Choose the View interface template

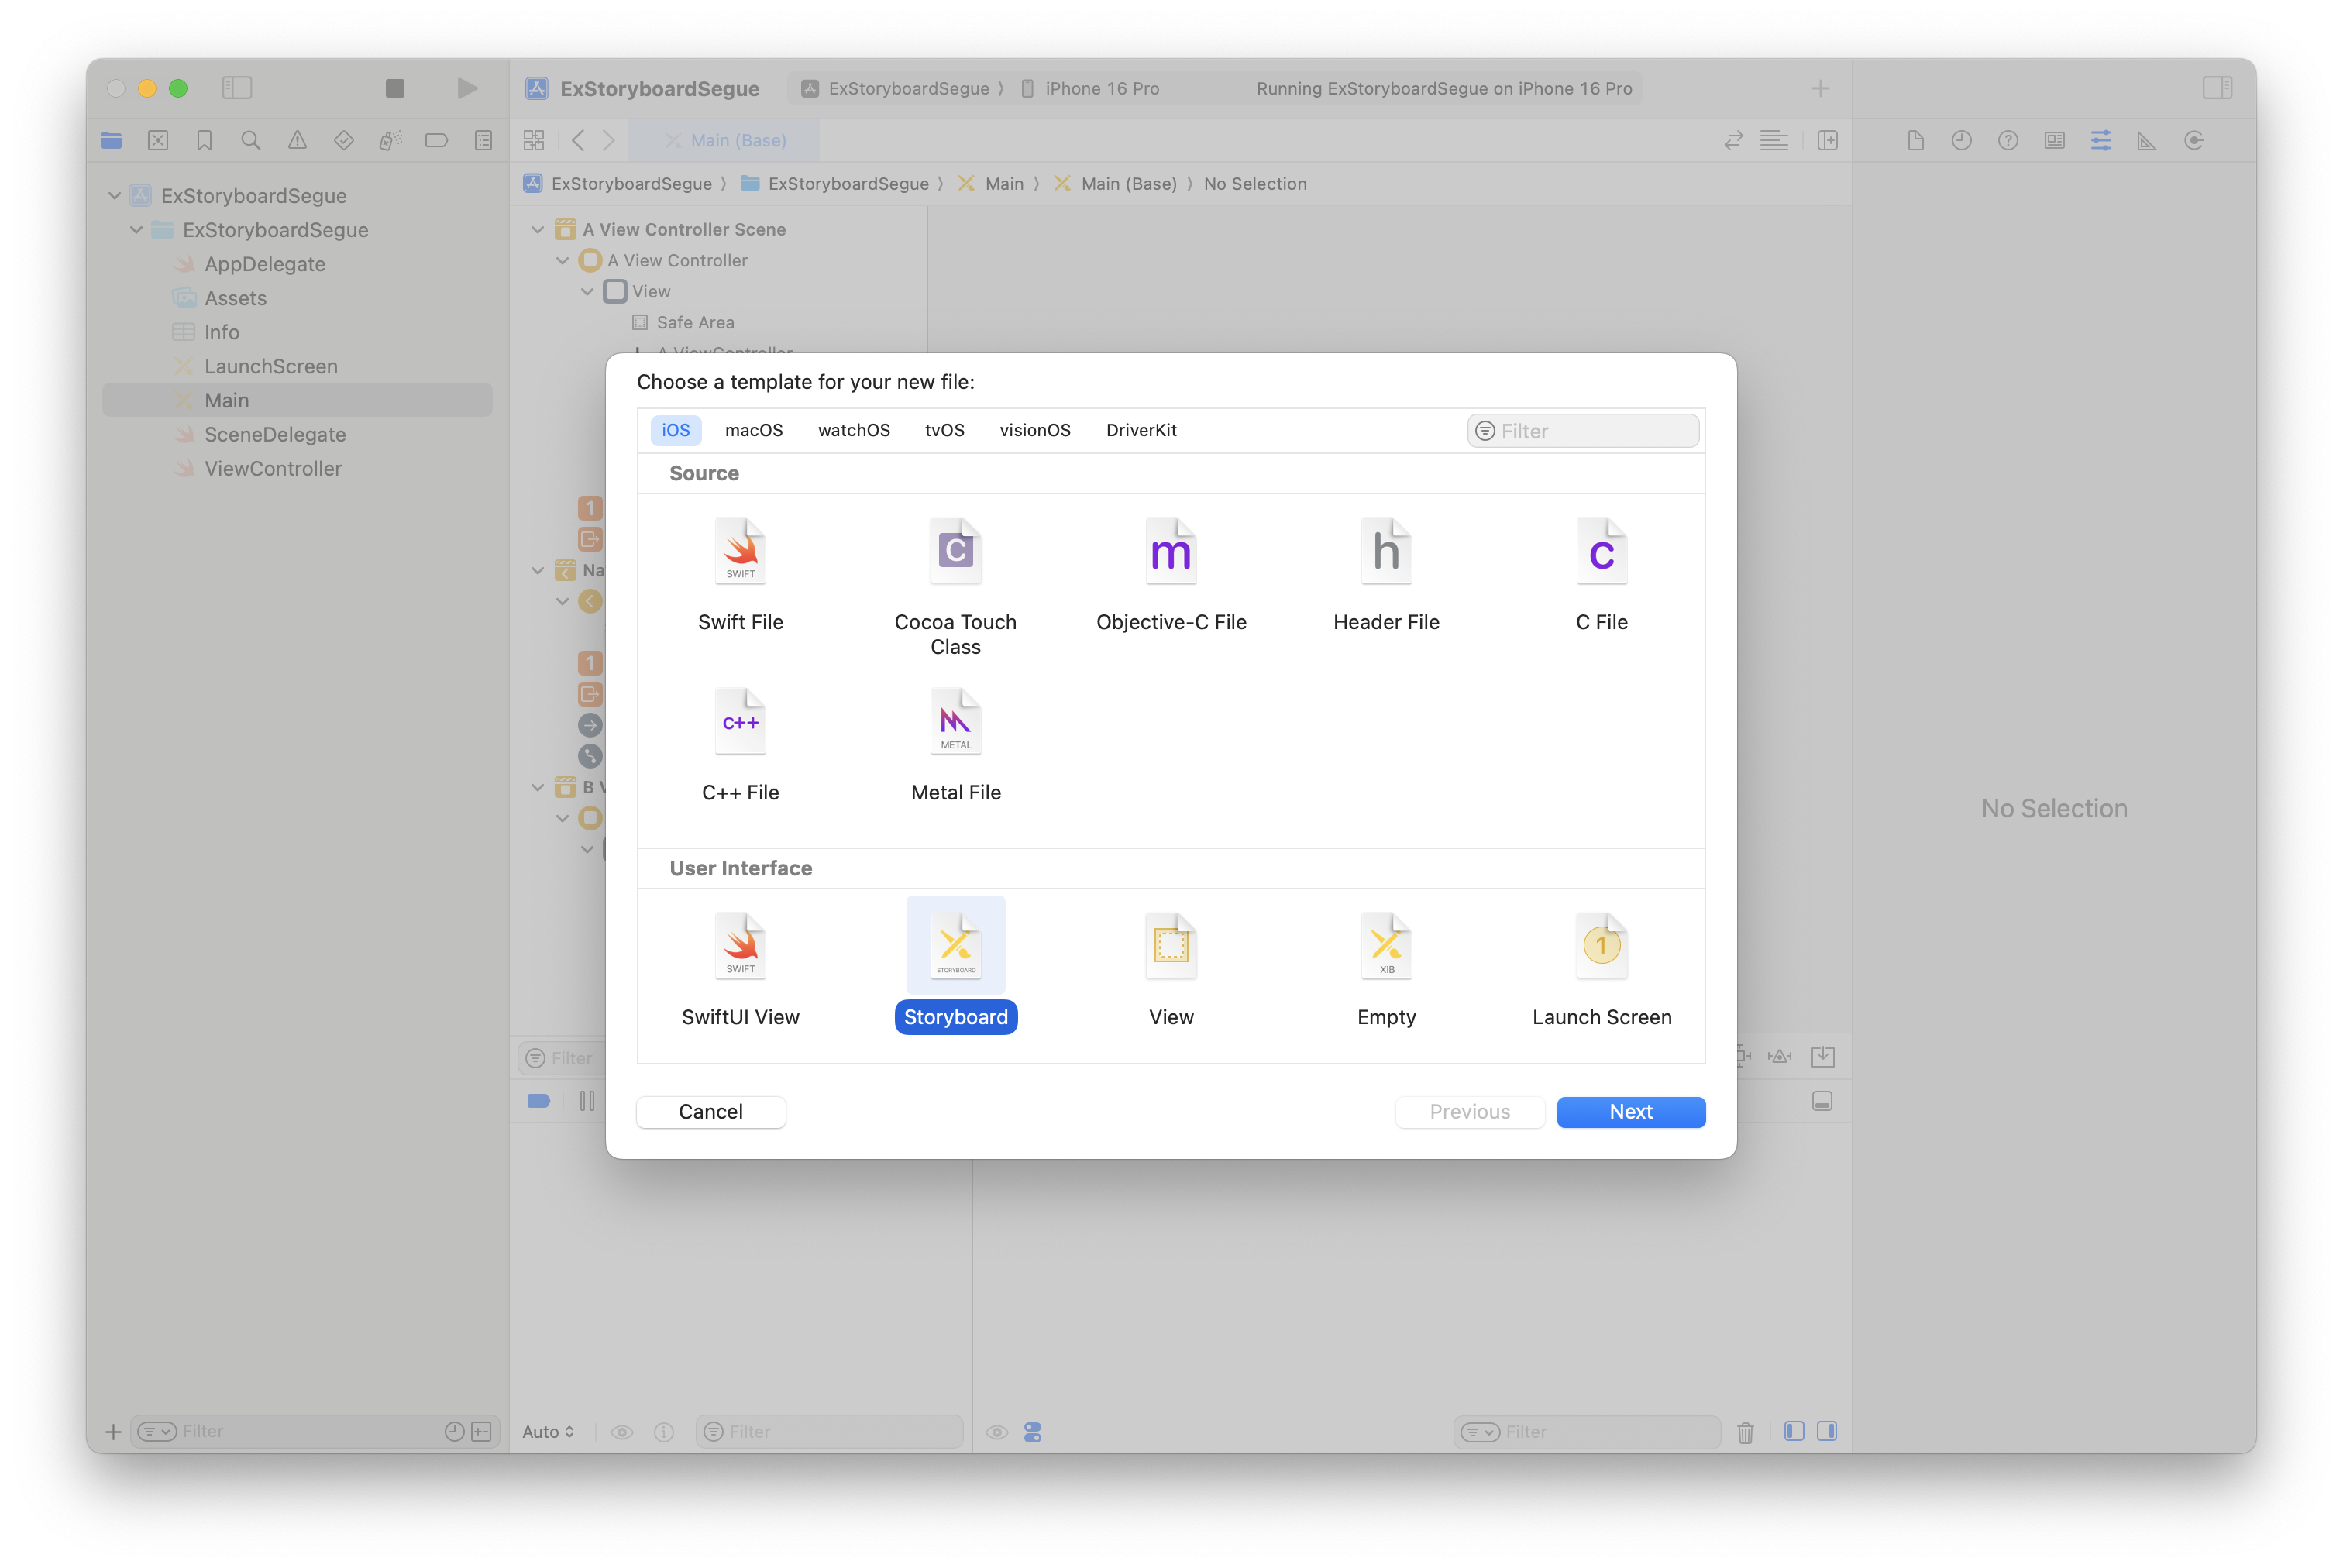1171,968
